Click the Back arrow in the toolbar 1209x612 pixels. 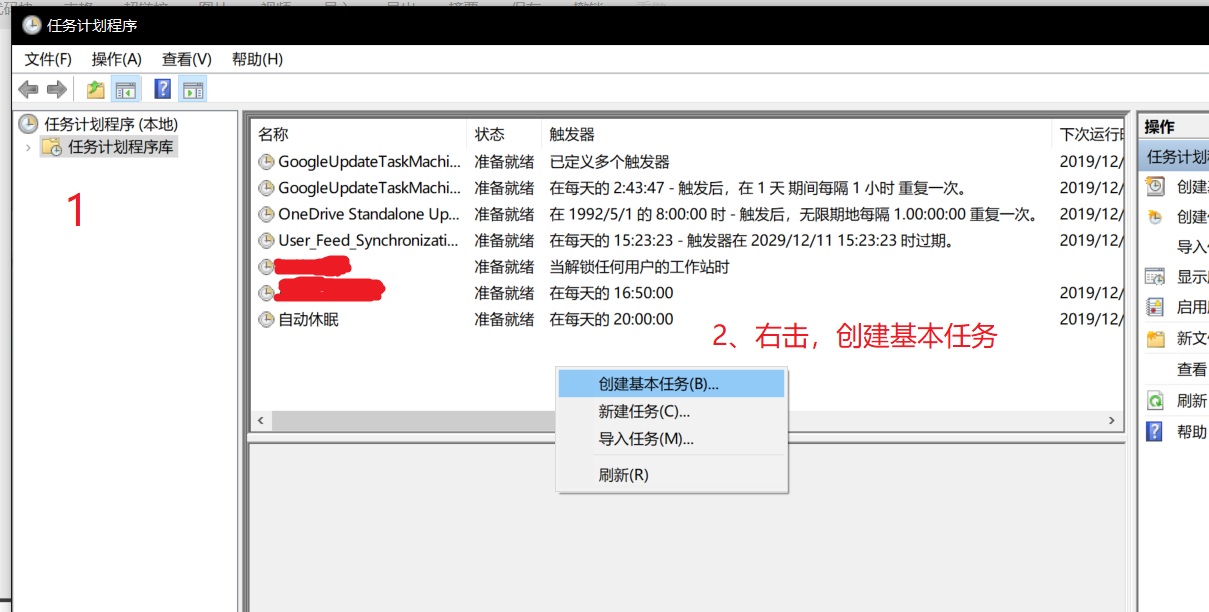click(x=28, y=90)
